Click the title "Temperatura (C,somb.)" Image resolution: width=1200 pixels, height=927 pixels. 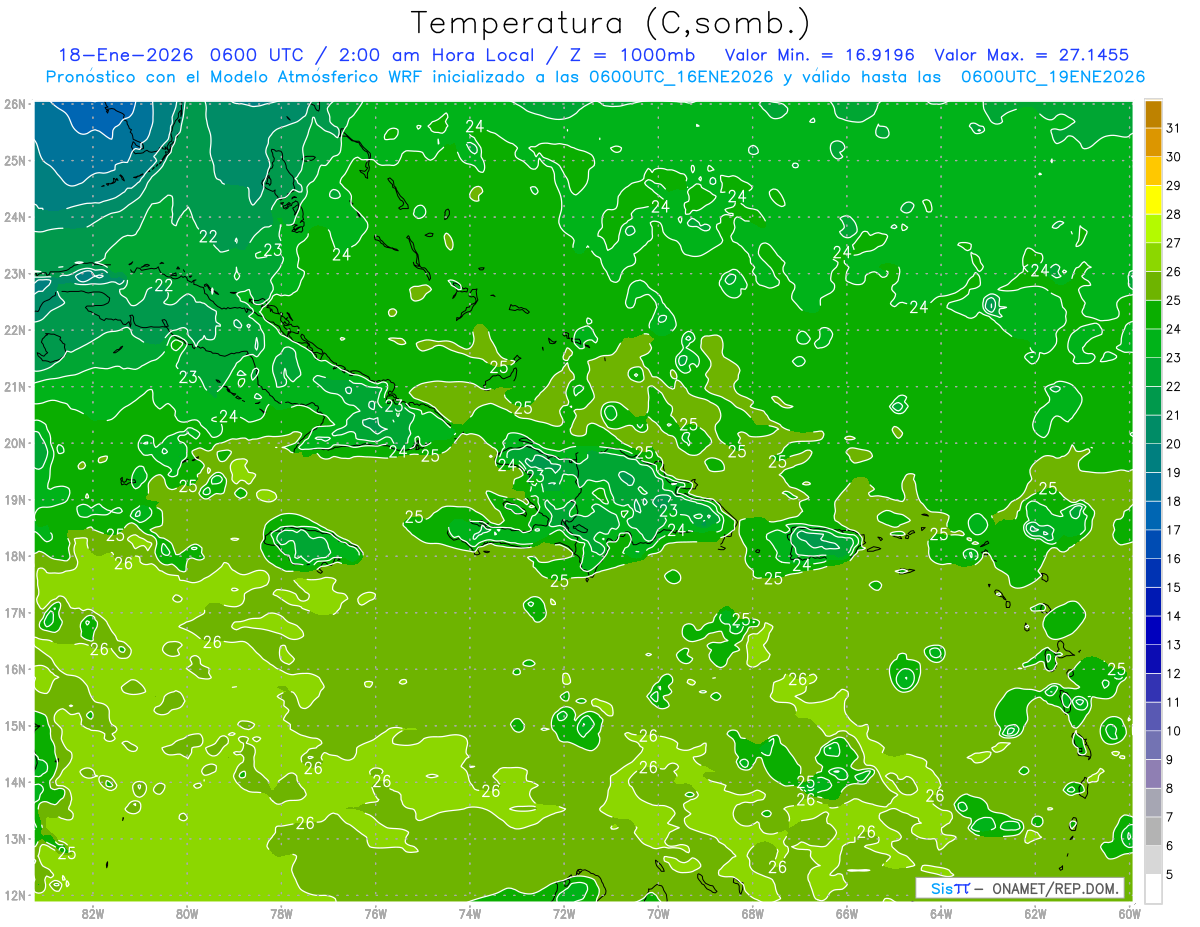(x=610, y=23)
